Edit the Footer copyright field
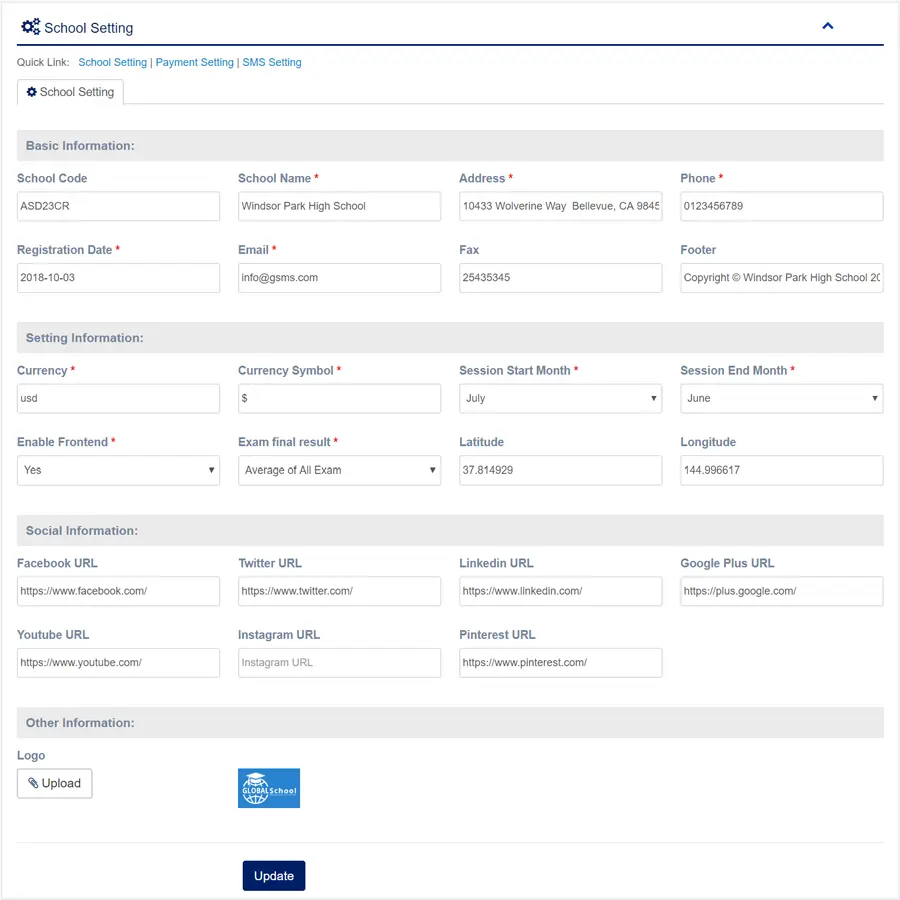The width and height of the screenshot is (900, 900). [781, 278]
